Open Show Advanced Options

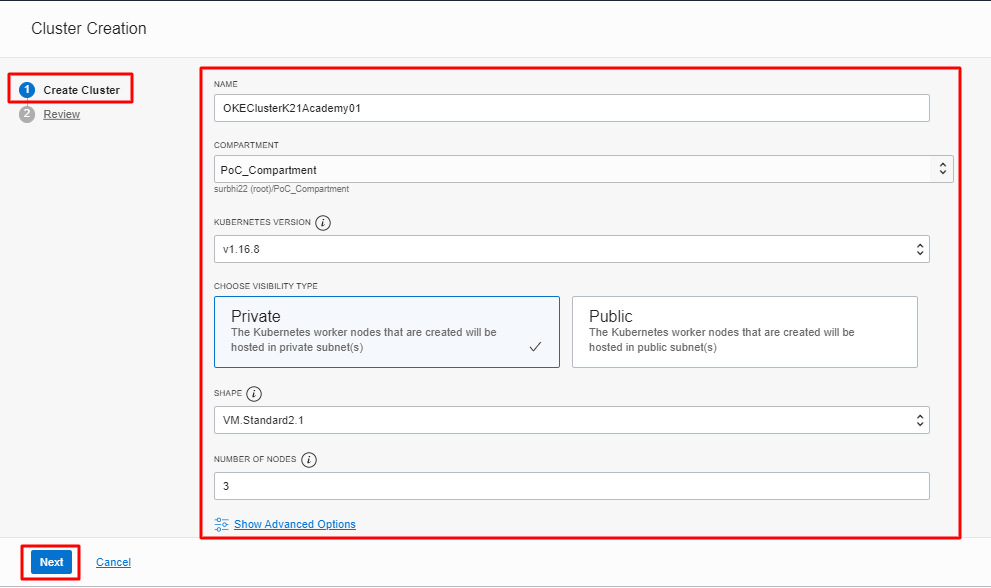point(294,524)
